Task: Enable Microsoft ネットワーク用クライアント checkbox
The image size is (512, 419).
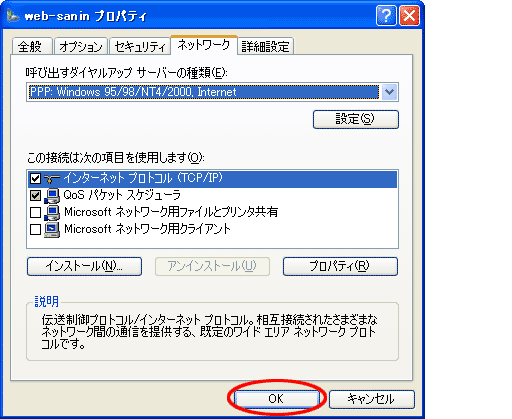Action: pos(35,229)
